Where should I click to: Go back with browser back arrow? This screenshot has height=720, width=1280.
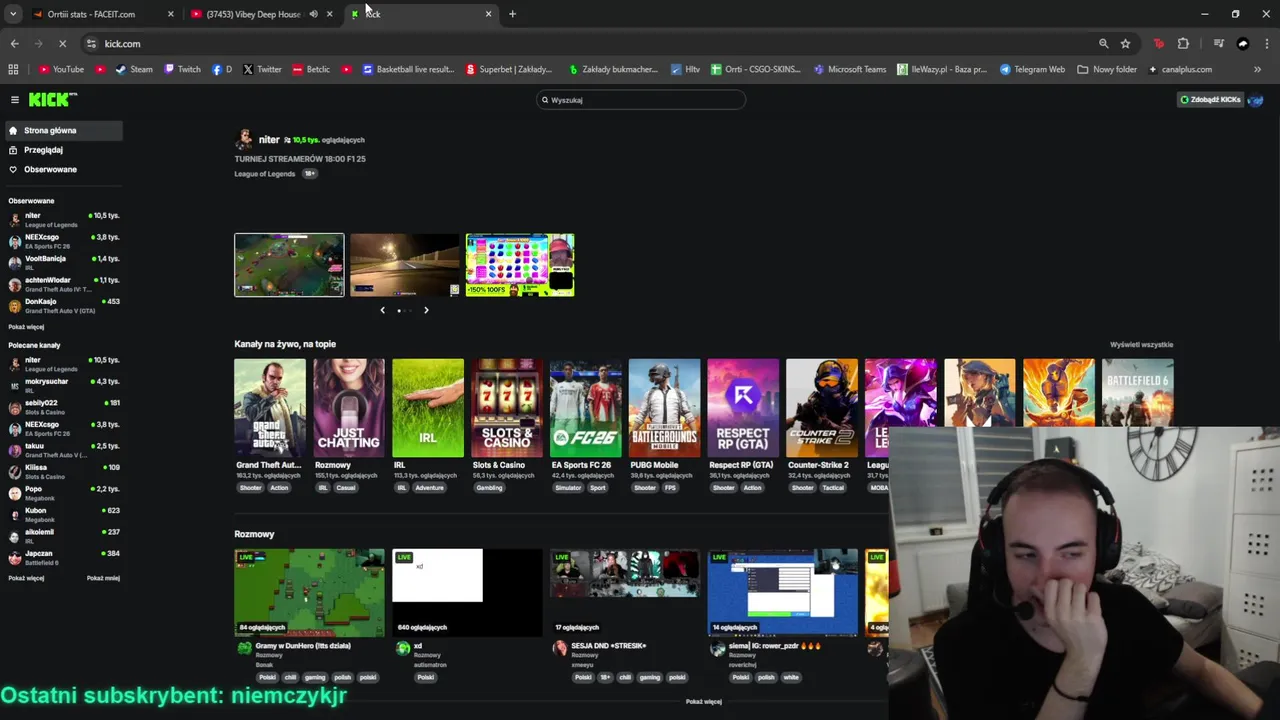(x=14, y=44)
